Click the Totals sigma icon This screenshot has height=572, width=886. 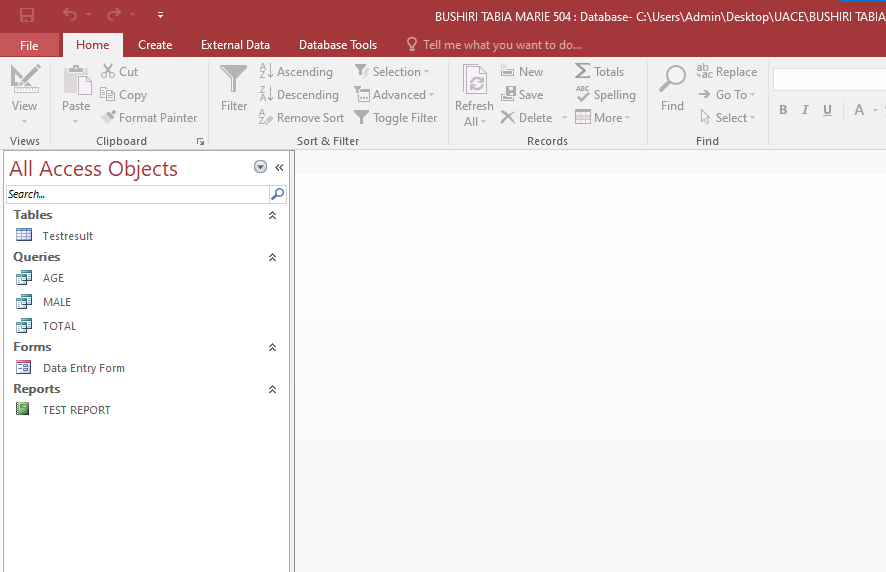[583, 72]
